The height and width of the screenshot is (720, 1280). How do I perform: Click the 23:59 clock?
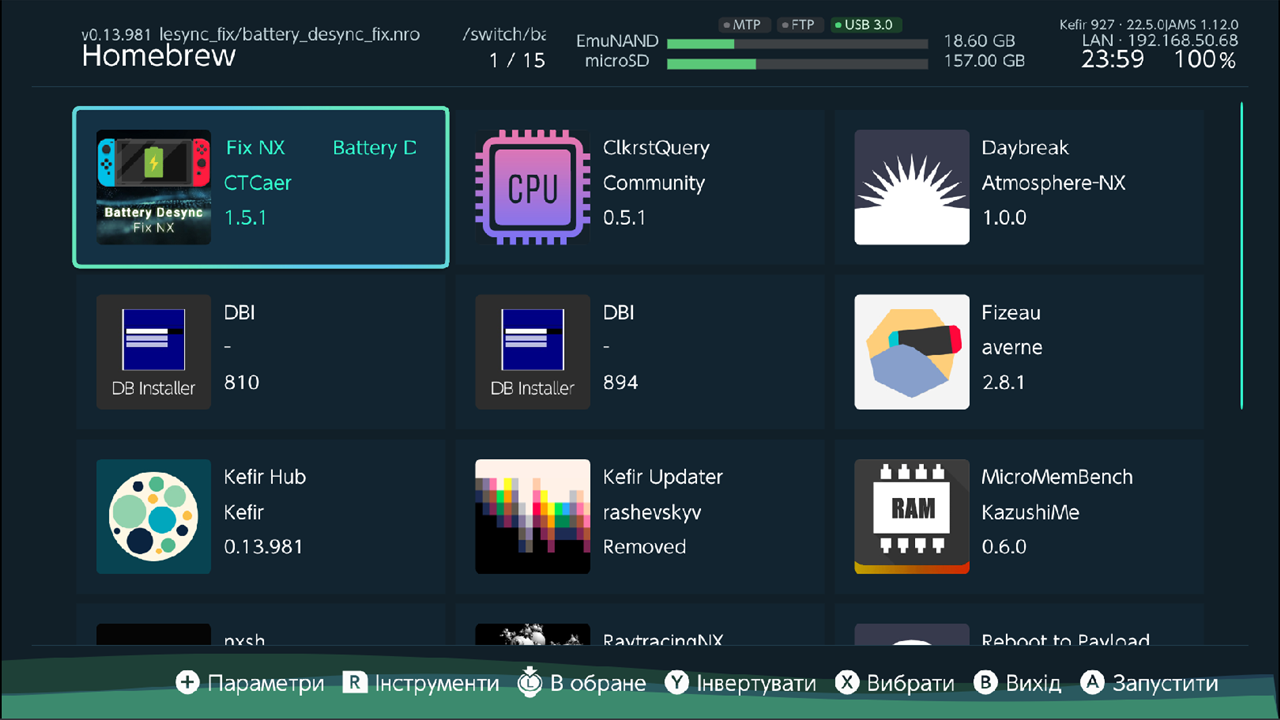click(1113, 60)
